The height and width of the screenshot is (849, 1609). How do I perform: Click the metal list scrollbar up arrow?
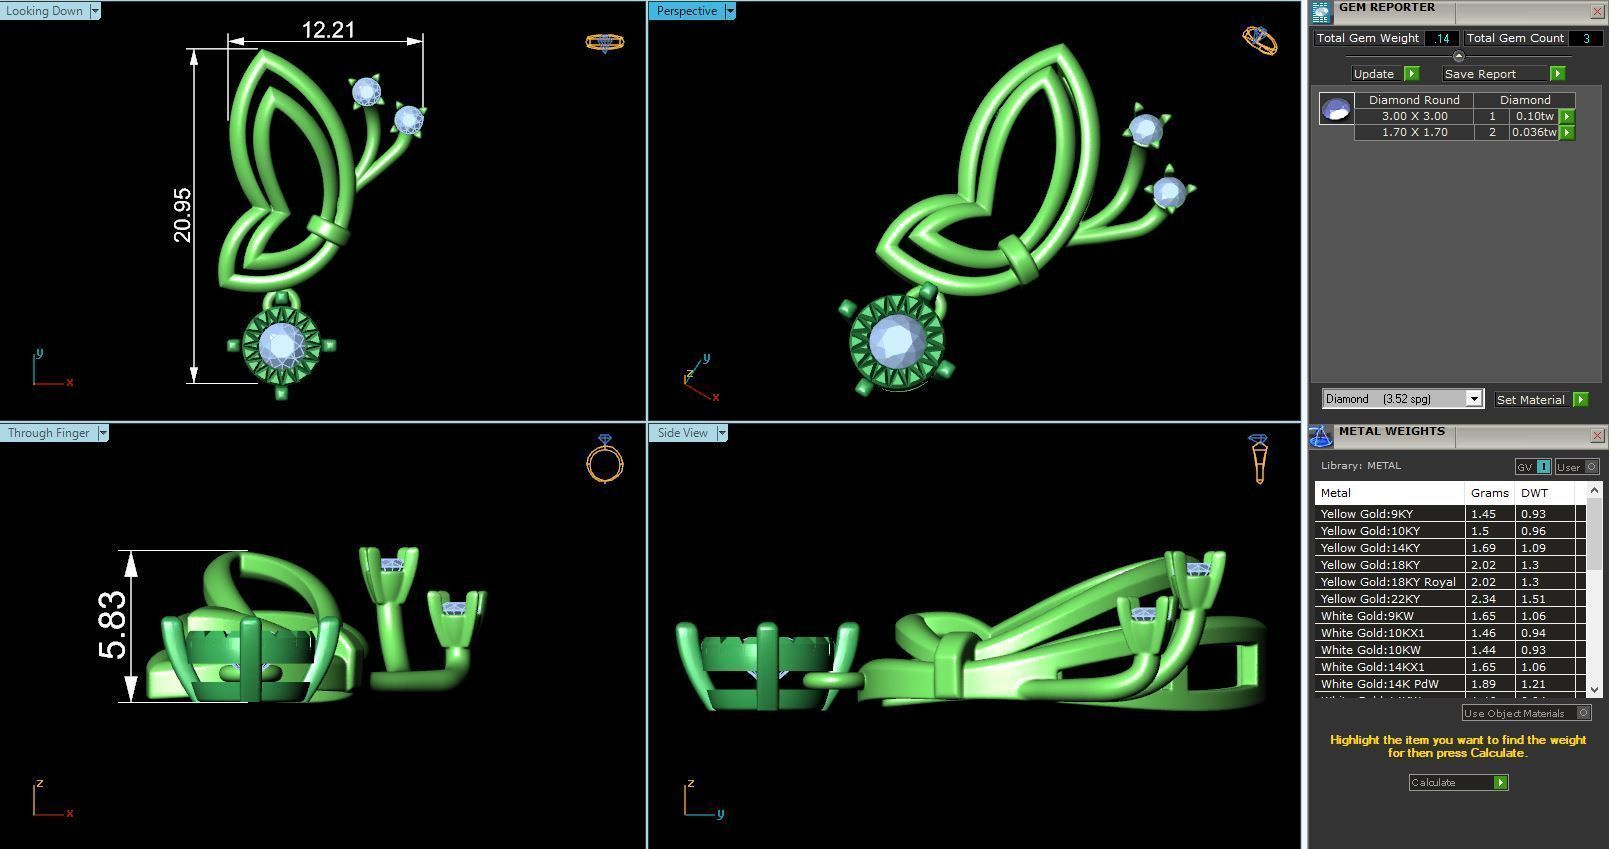tap(1594, 491)
